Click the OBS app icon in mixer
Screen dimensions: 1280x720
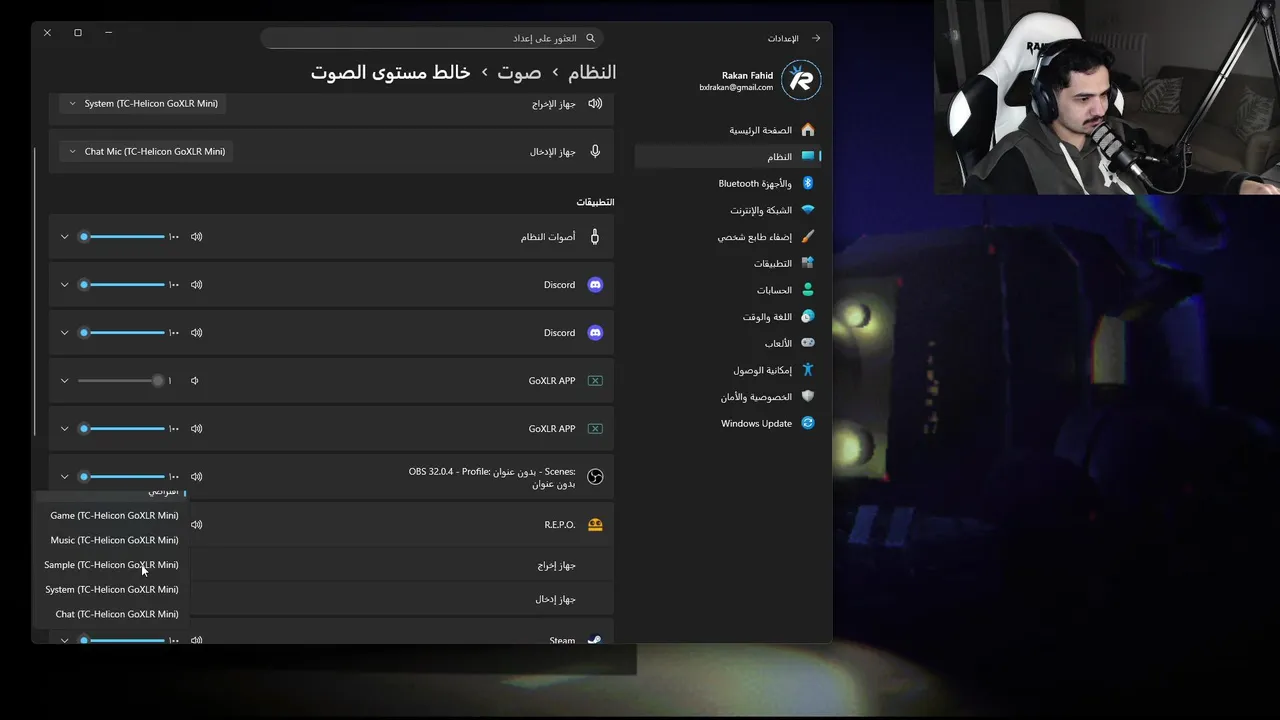pyautogui.click(x=595, y=477)
